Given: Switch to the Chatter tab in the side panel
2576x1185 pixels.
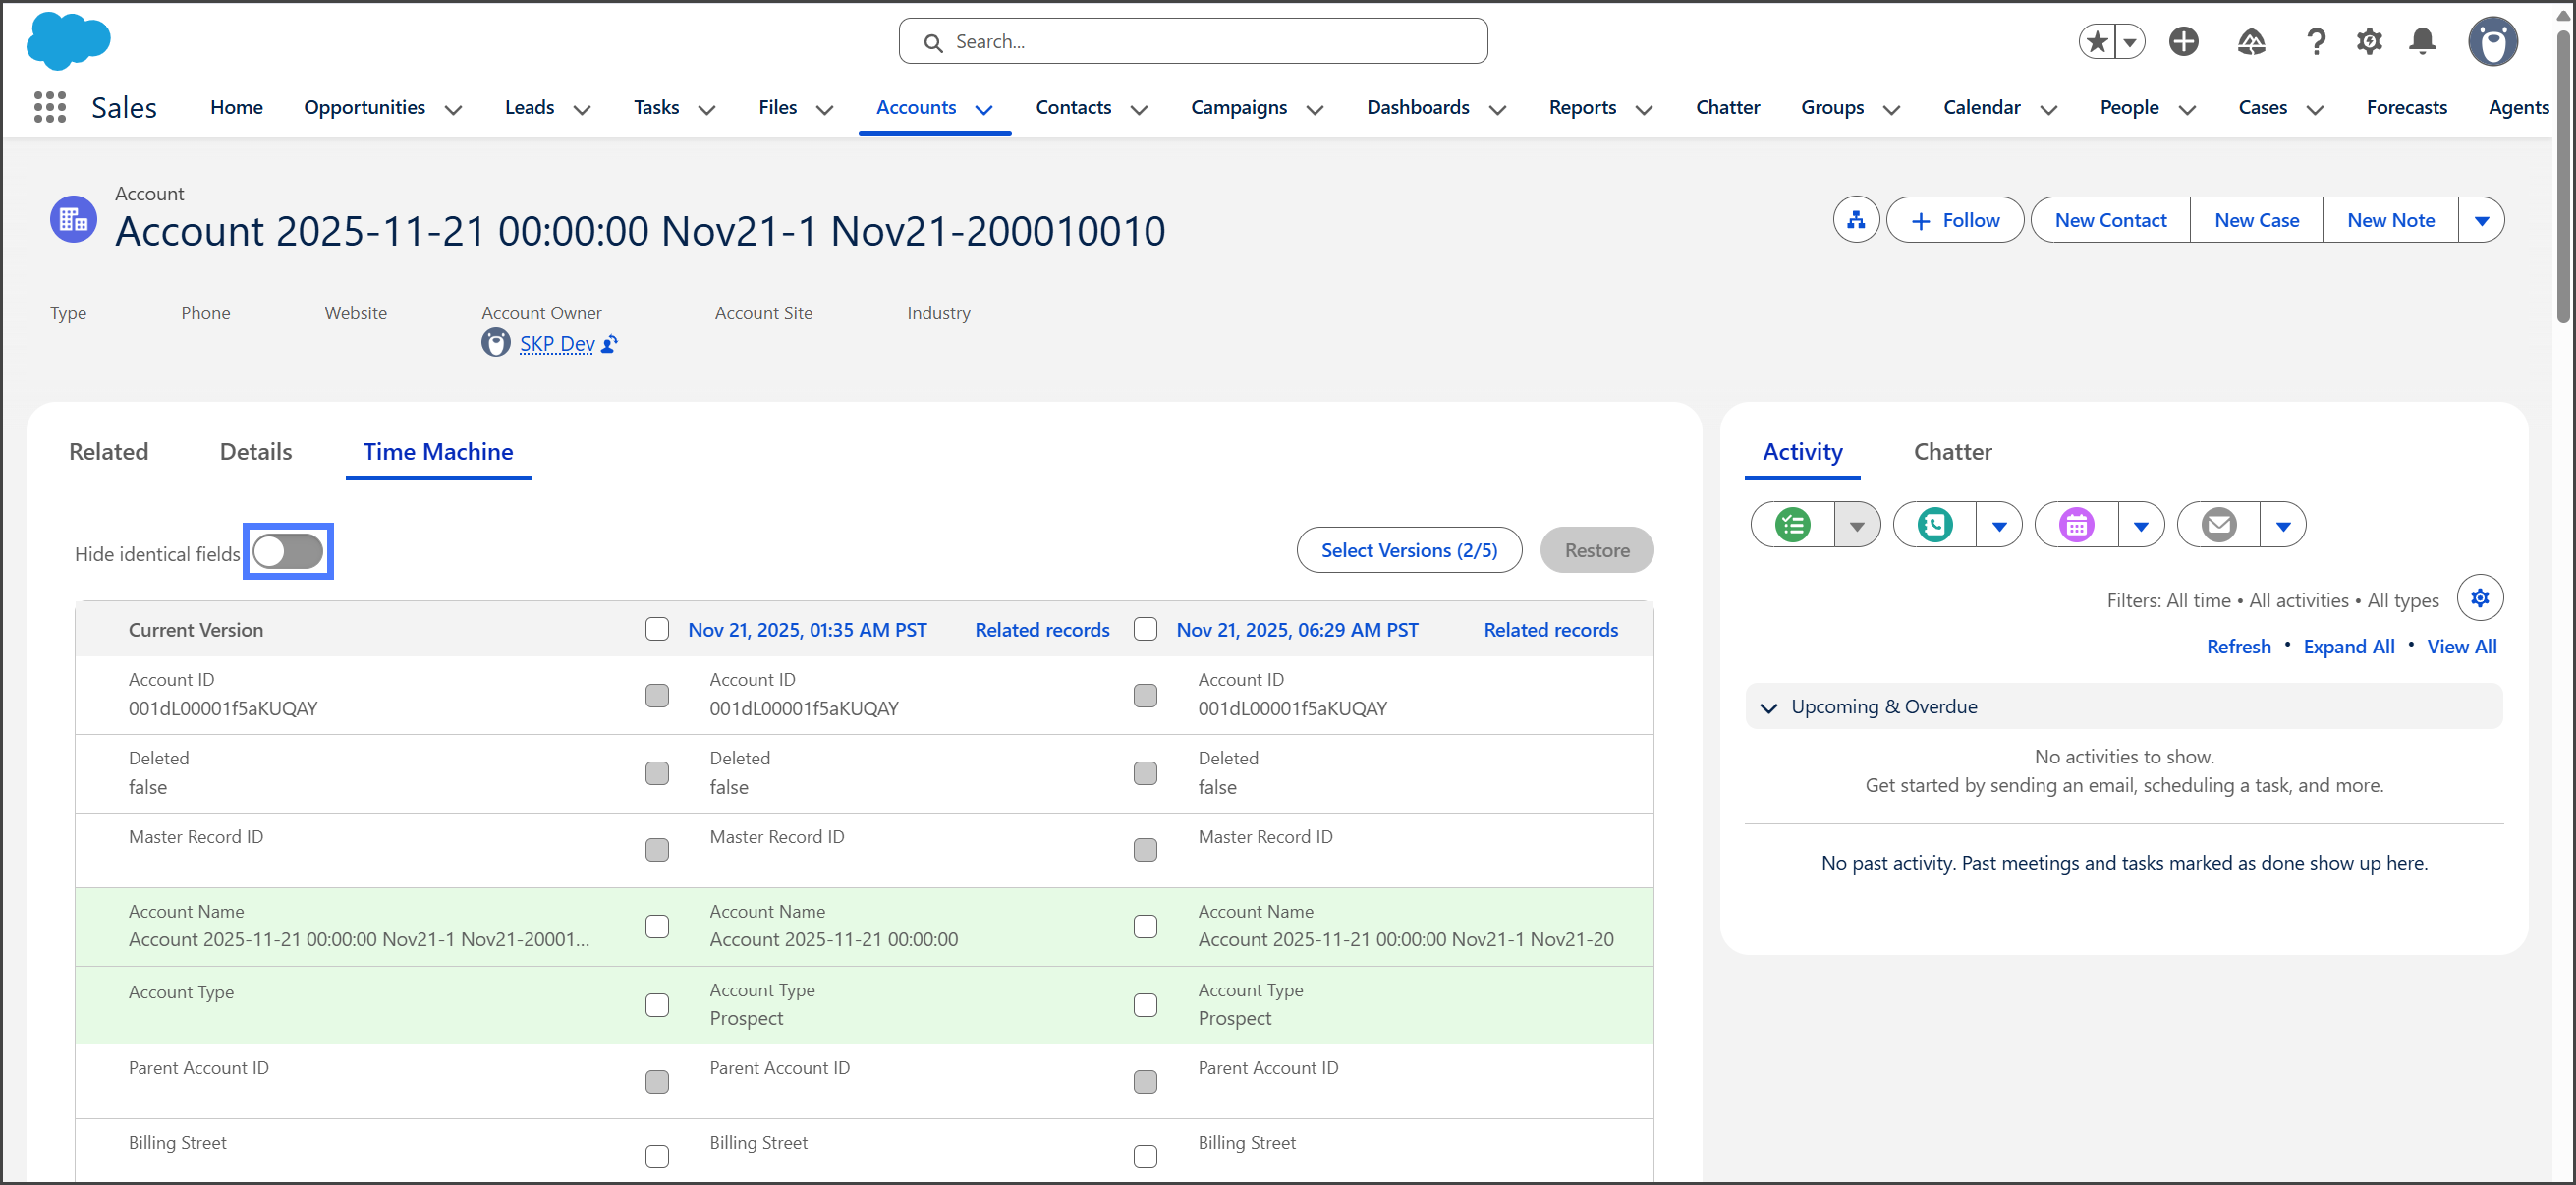Looking at the screenshot, I should (x=1952, y=452).
